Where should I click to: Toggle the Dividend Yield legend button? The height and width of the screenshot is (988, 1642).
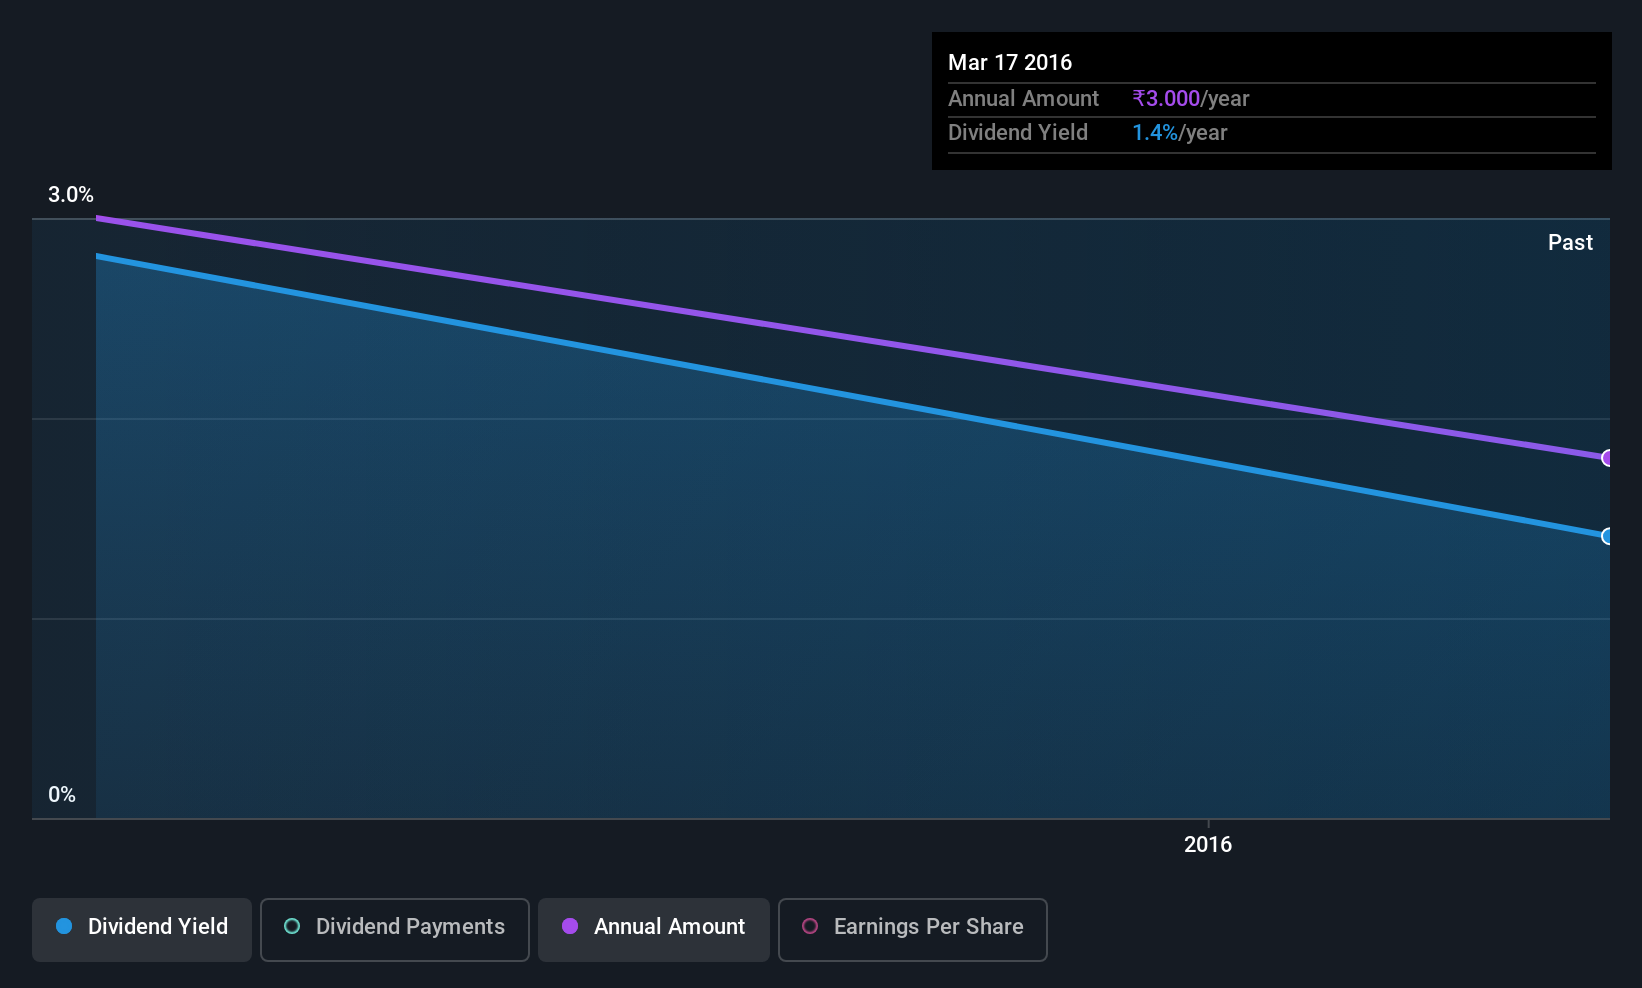tap(142, 930)
